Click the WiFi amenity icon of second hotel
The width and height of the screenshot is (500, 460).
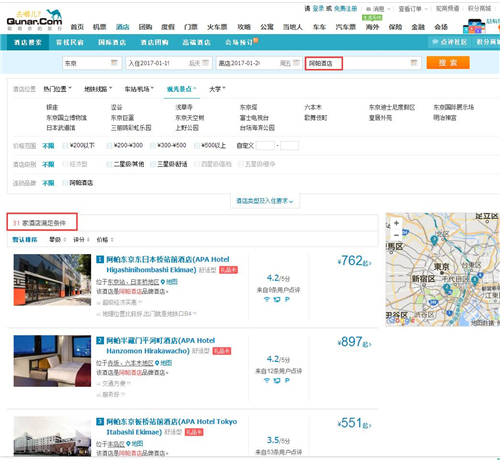coord(267,381)
